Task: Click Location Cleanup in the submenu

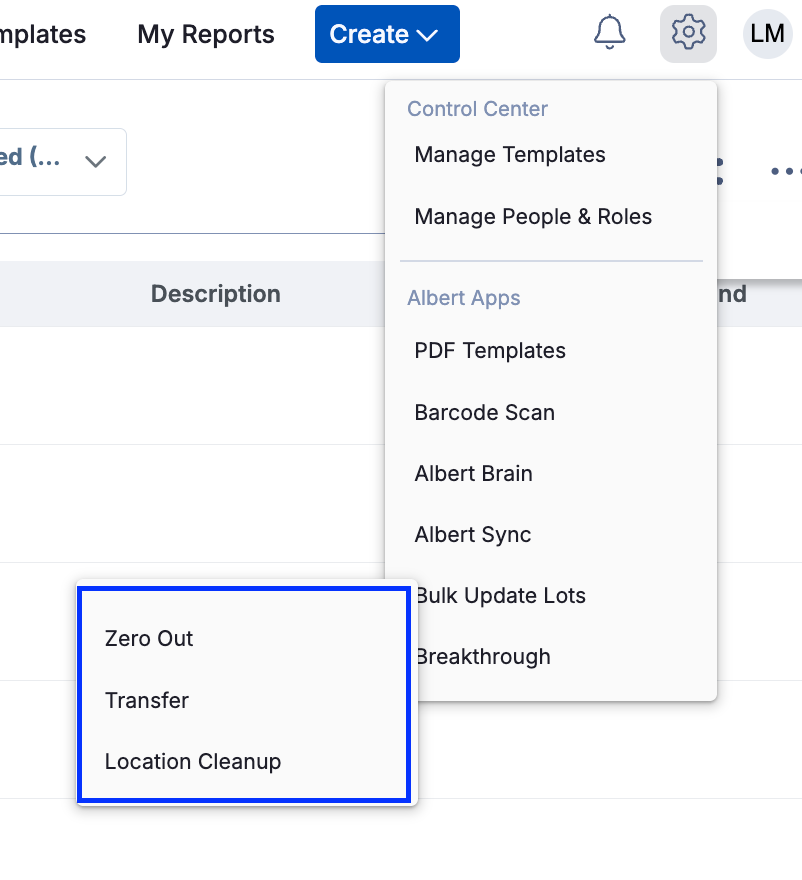Action: click(x=193, y=762)
